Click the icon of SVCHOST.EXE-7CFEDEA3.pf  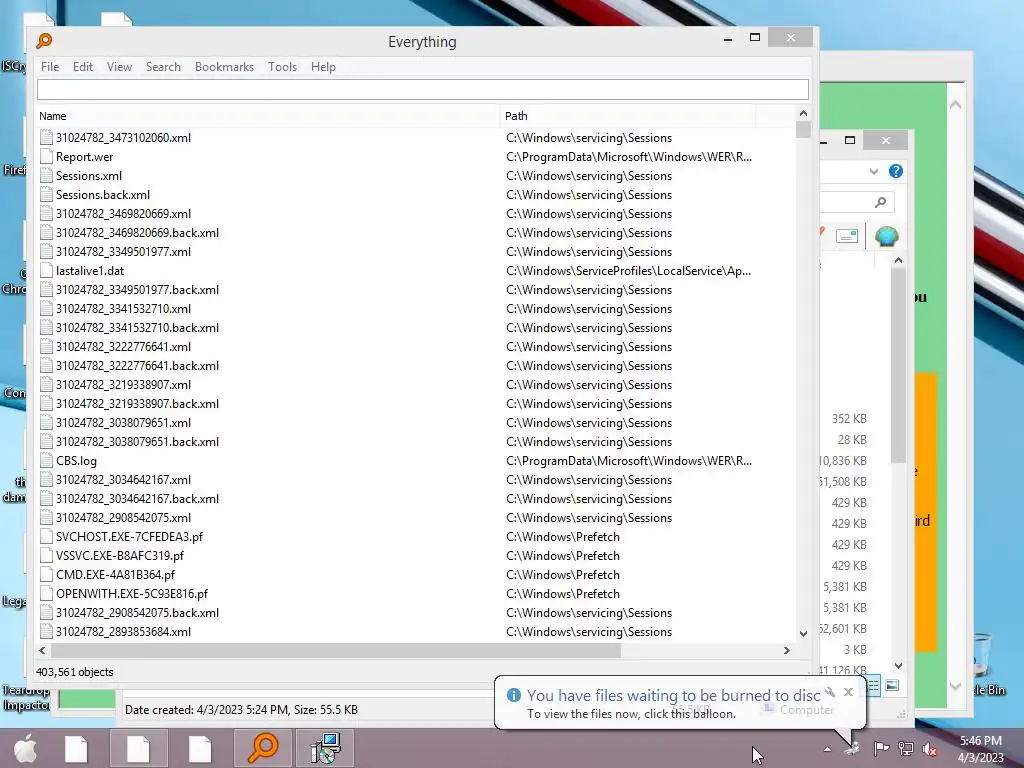pos(46,537)
